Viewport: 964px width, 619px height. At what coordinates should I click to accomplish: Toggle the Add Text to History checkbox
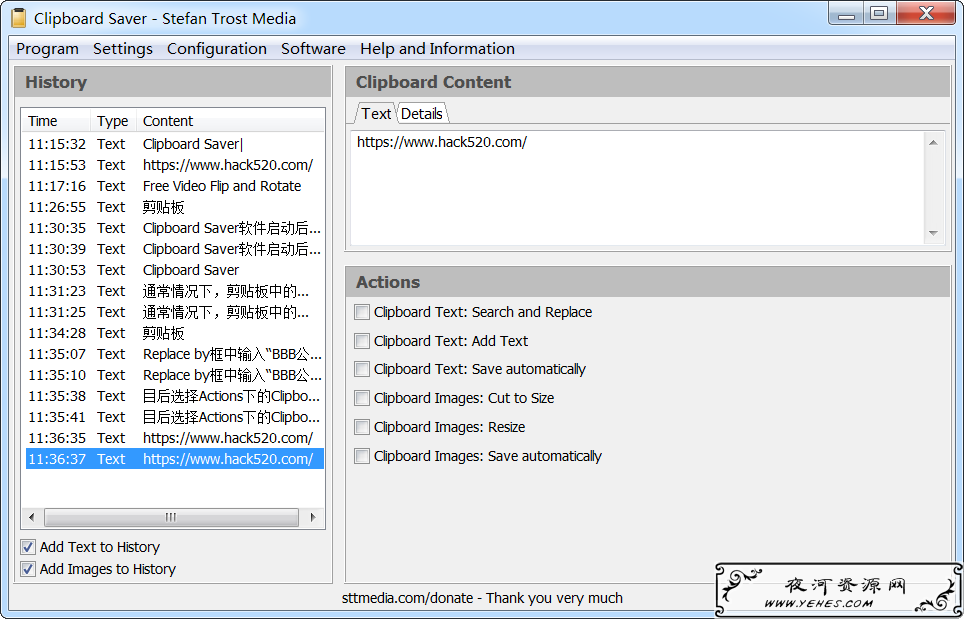28,547
